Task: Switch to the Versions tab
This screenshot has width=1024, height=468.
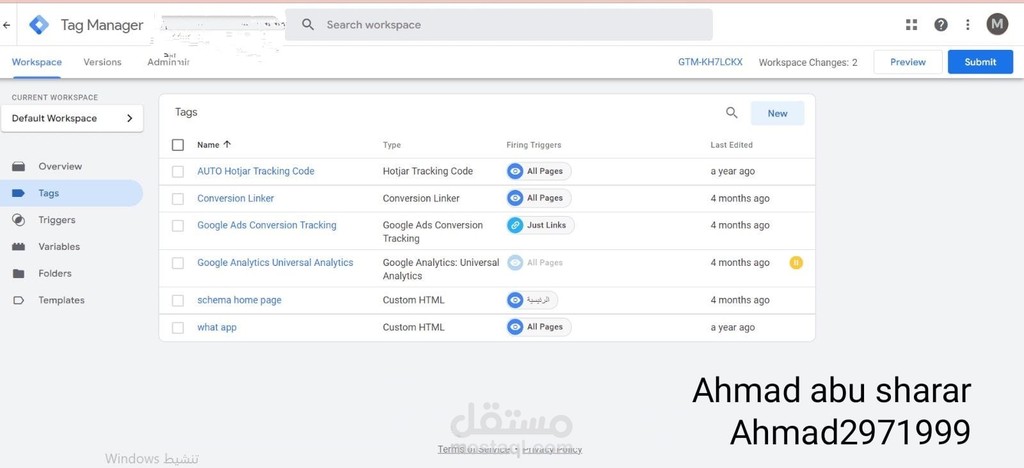Action: pos(103,62)
